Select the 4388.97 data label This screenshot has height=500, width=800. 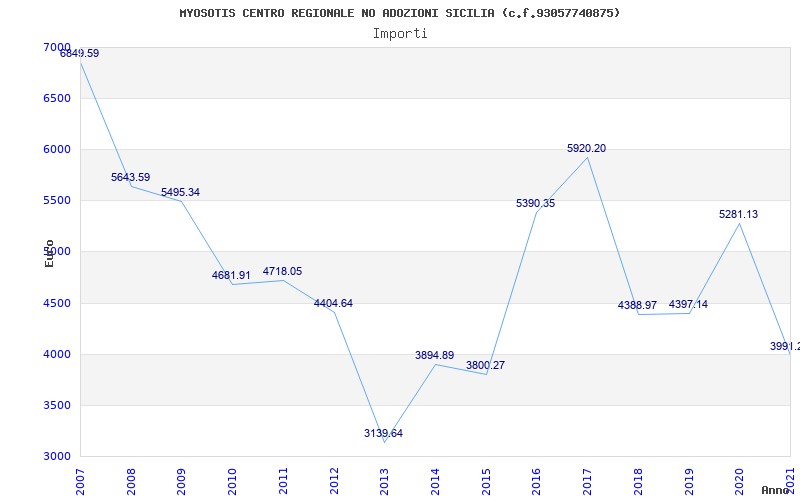click(x=637, y=306)
